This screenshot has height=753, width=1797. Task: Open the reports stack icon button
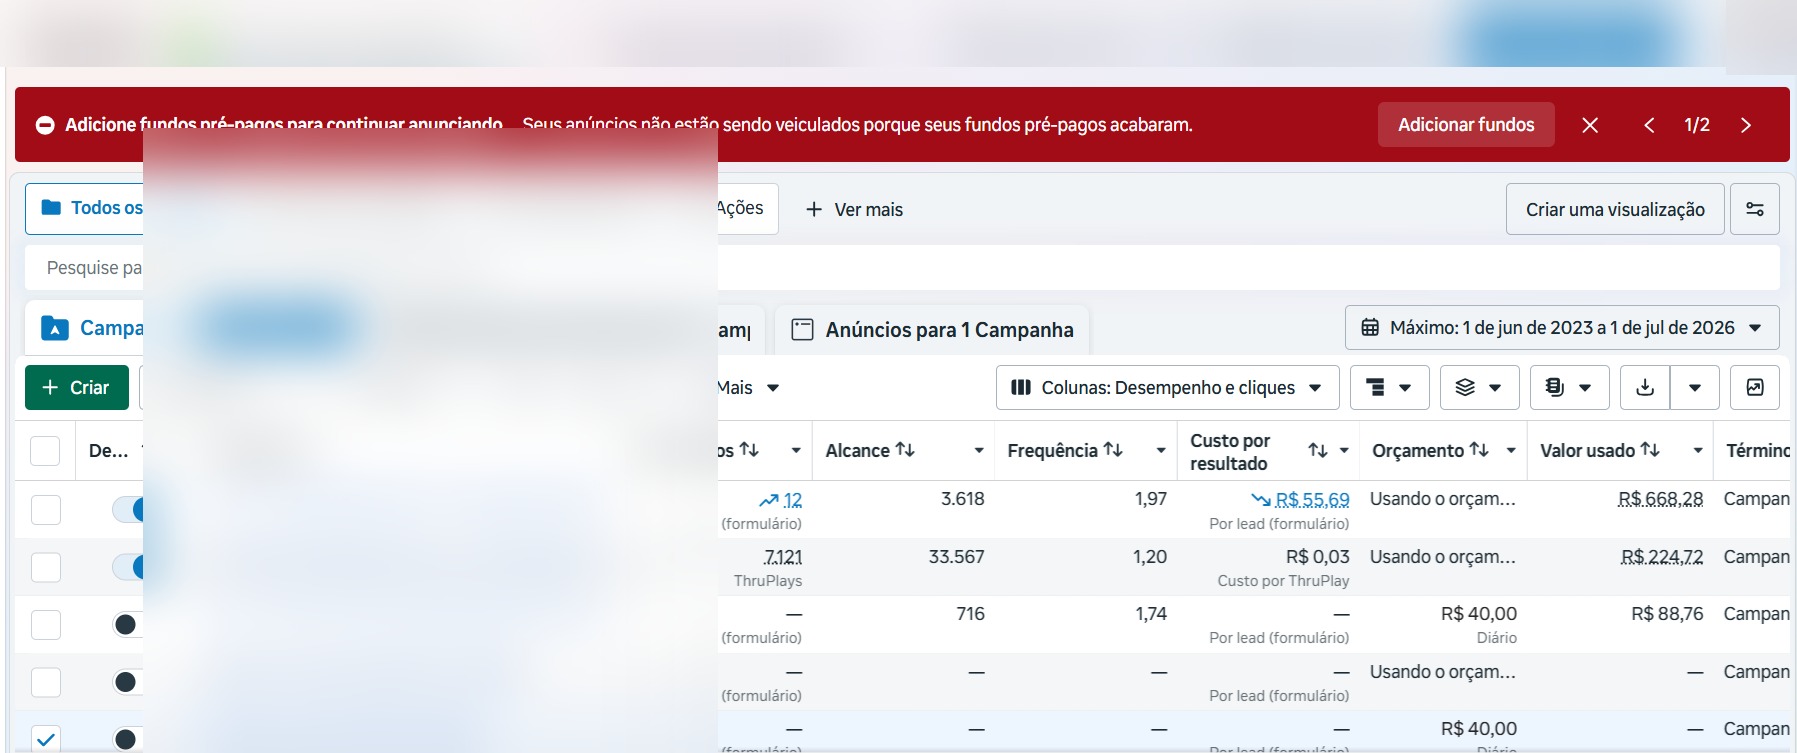pyautogui.click(x=1570, y=387)
